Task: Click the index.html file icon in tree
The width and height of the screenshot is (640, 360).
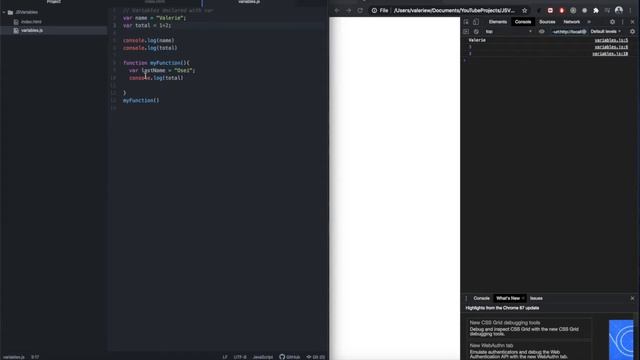Action: [x=16, y=22]
